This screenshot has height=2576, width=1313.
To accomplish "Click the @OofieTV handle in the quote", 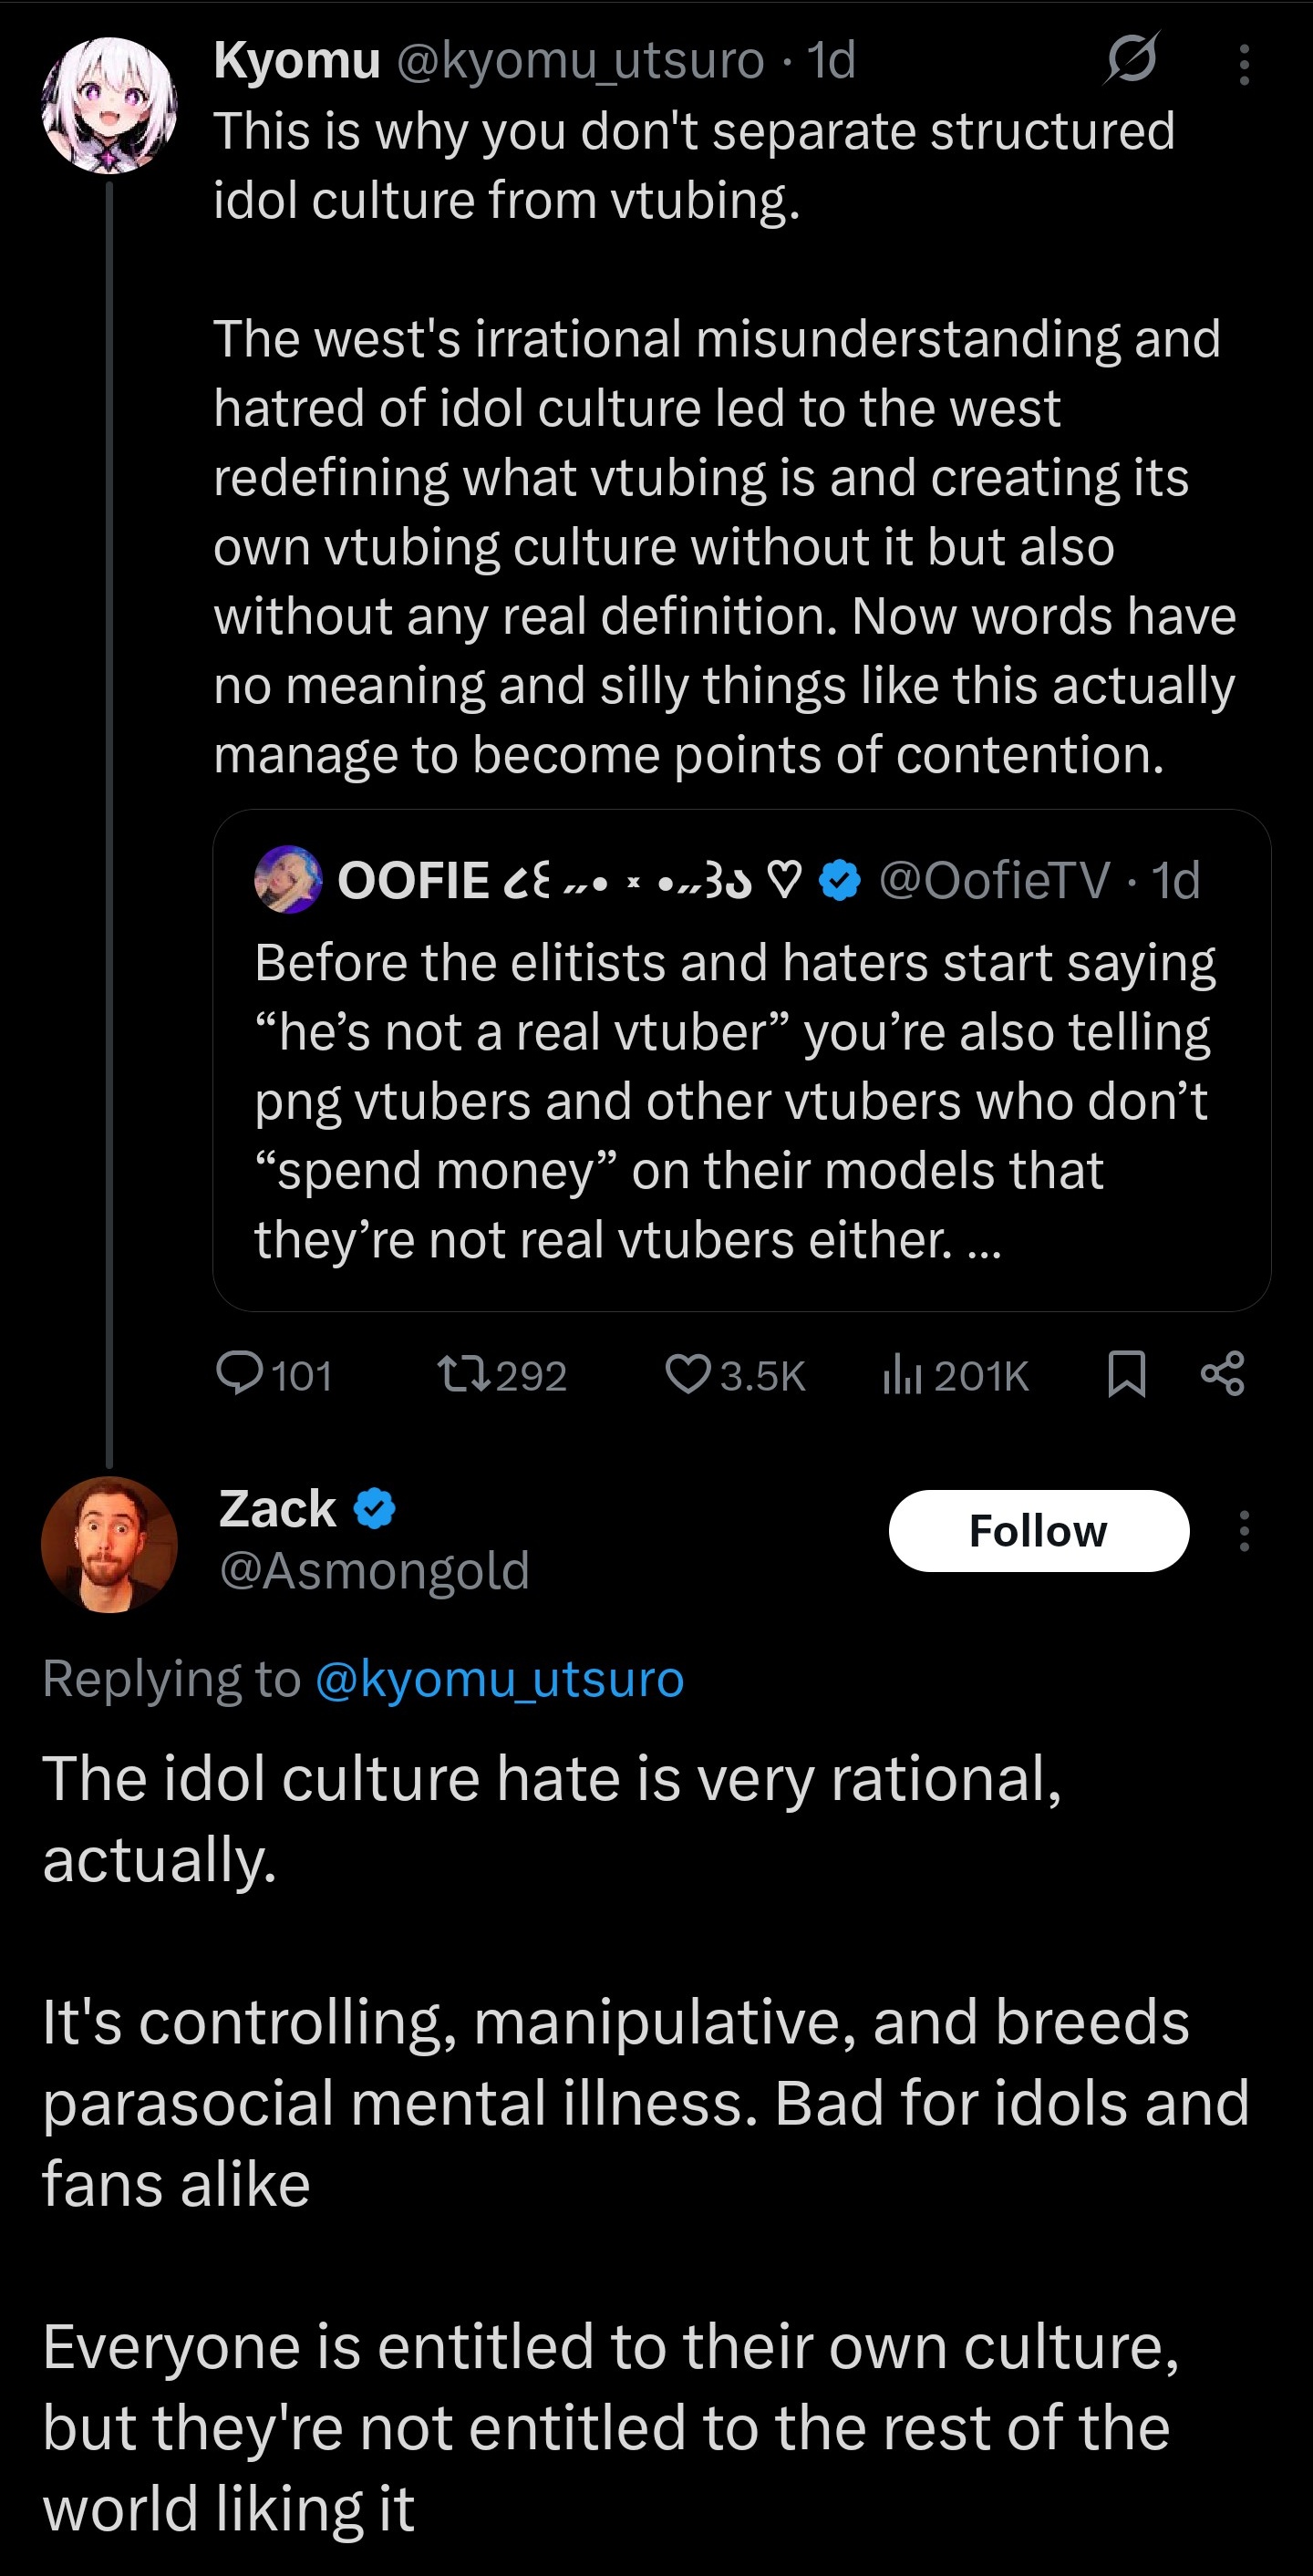I will (994, 880).
